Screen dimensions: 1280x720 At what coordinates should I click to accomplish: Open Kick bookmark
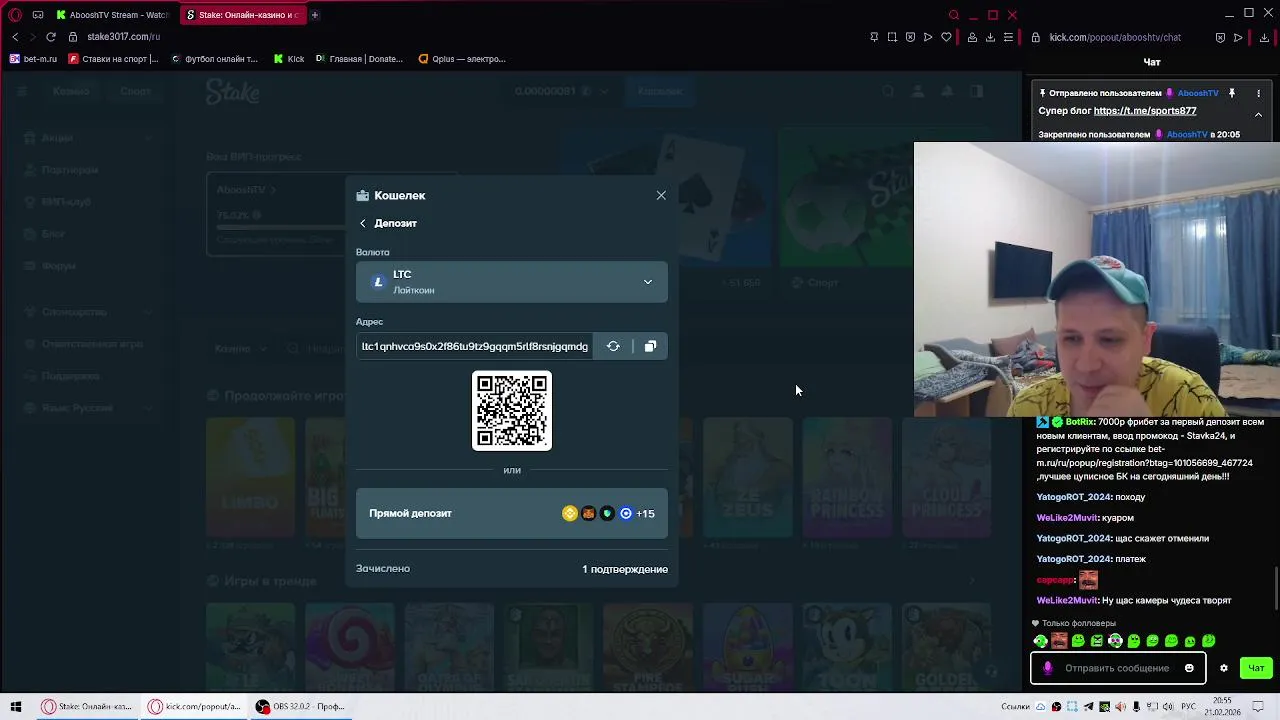[289, 59]
